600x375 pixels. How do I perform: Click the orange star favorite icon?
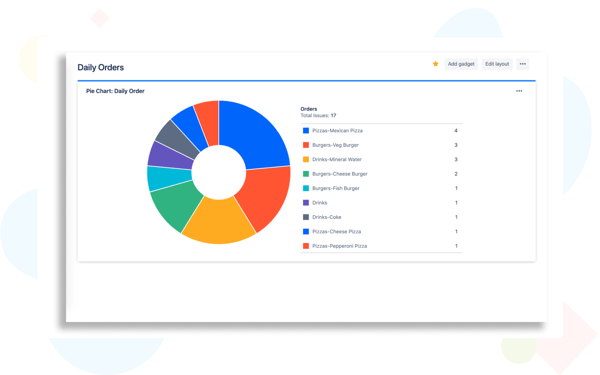pos(435,64)
